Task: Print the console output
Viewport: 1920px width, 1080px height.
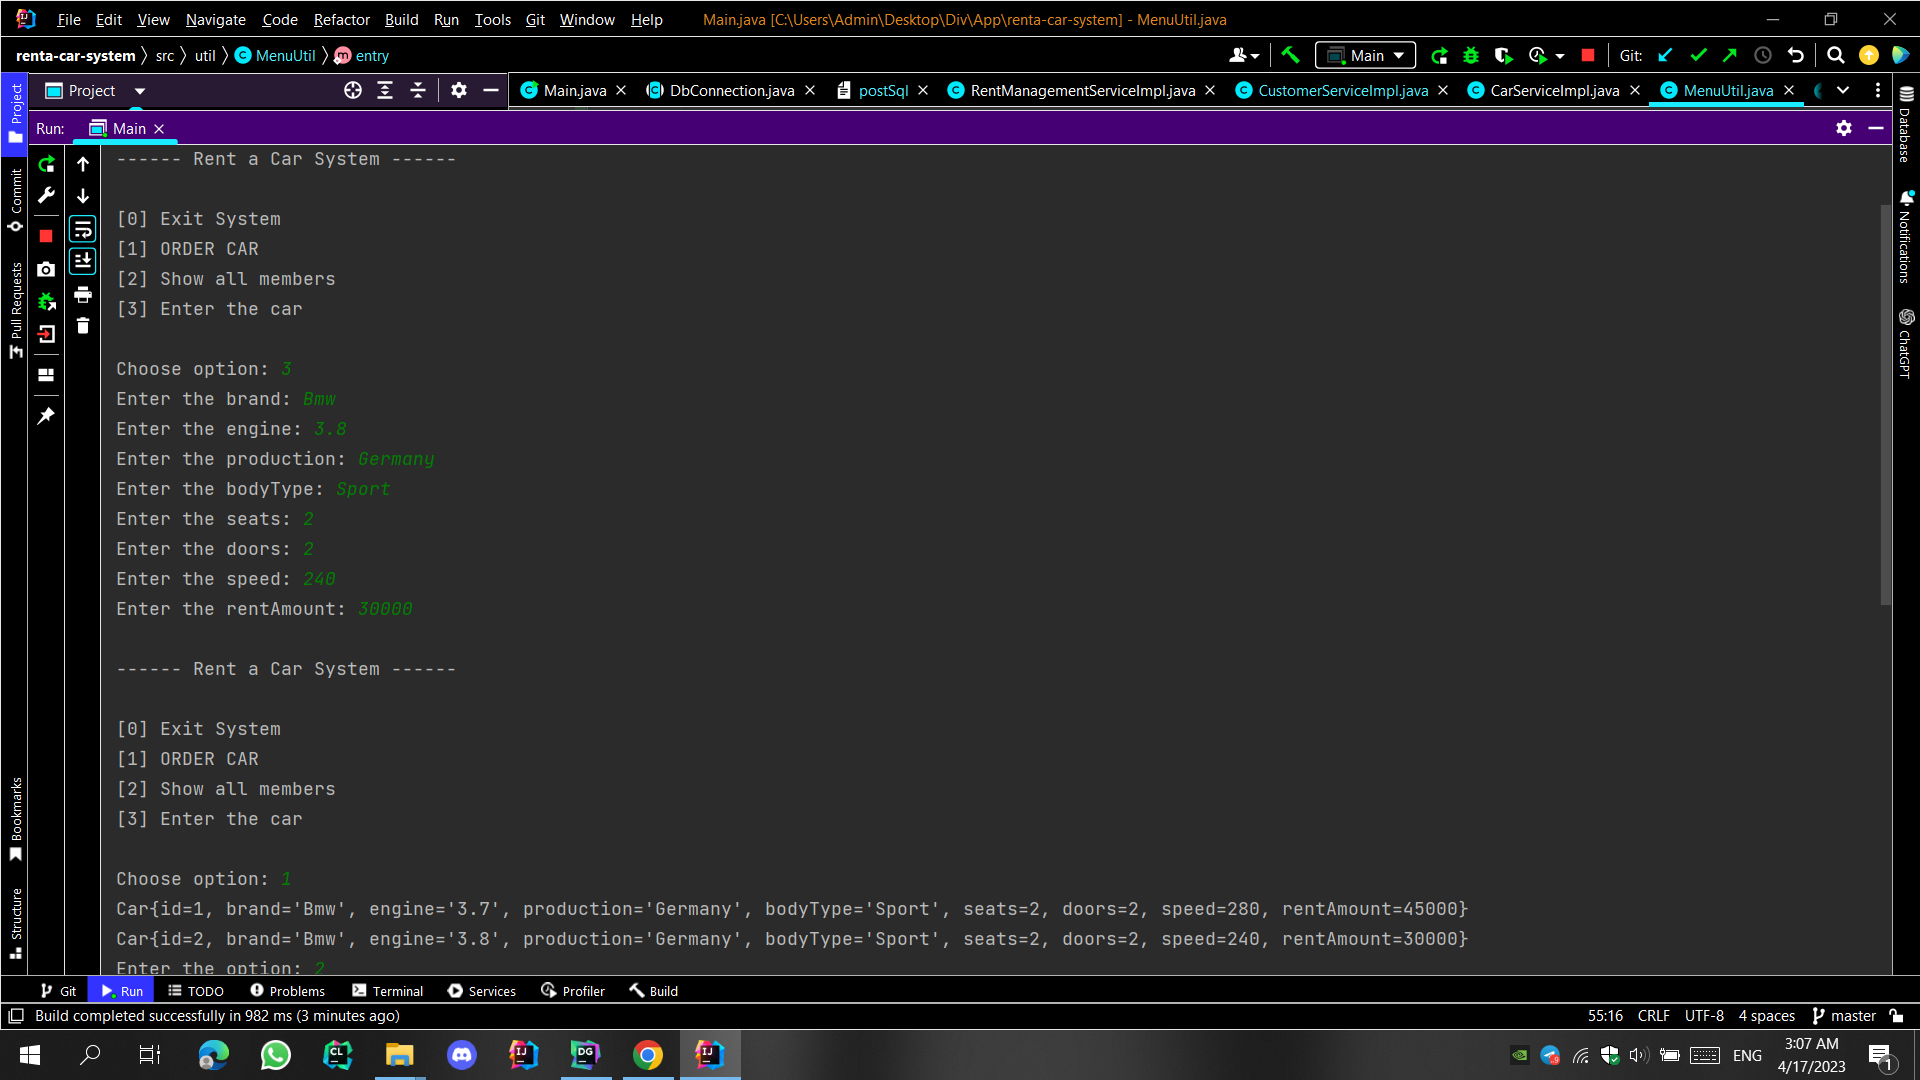Action: point(83,295)
